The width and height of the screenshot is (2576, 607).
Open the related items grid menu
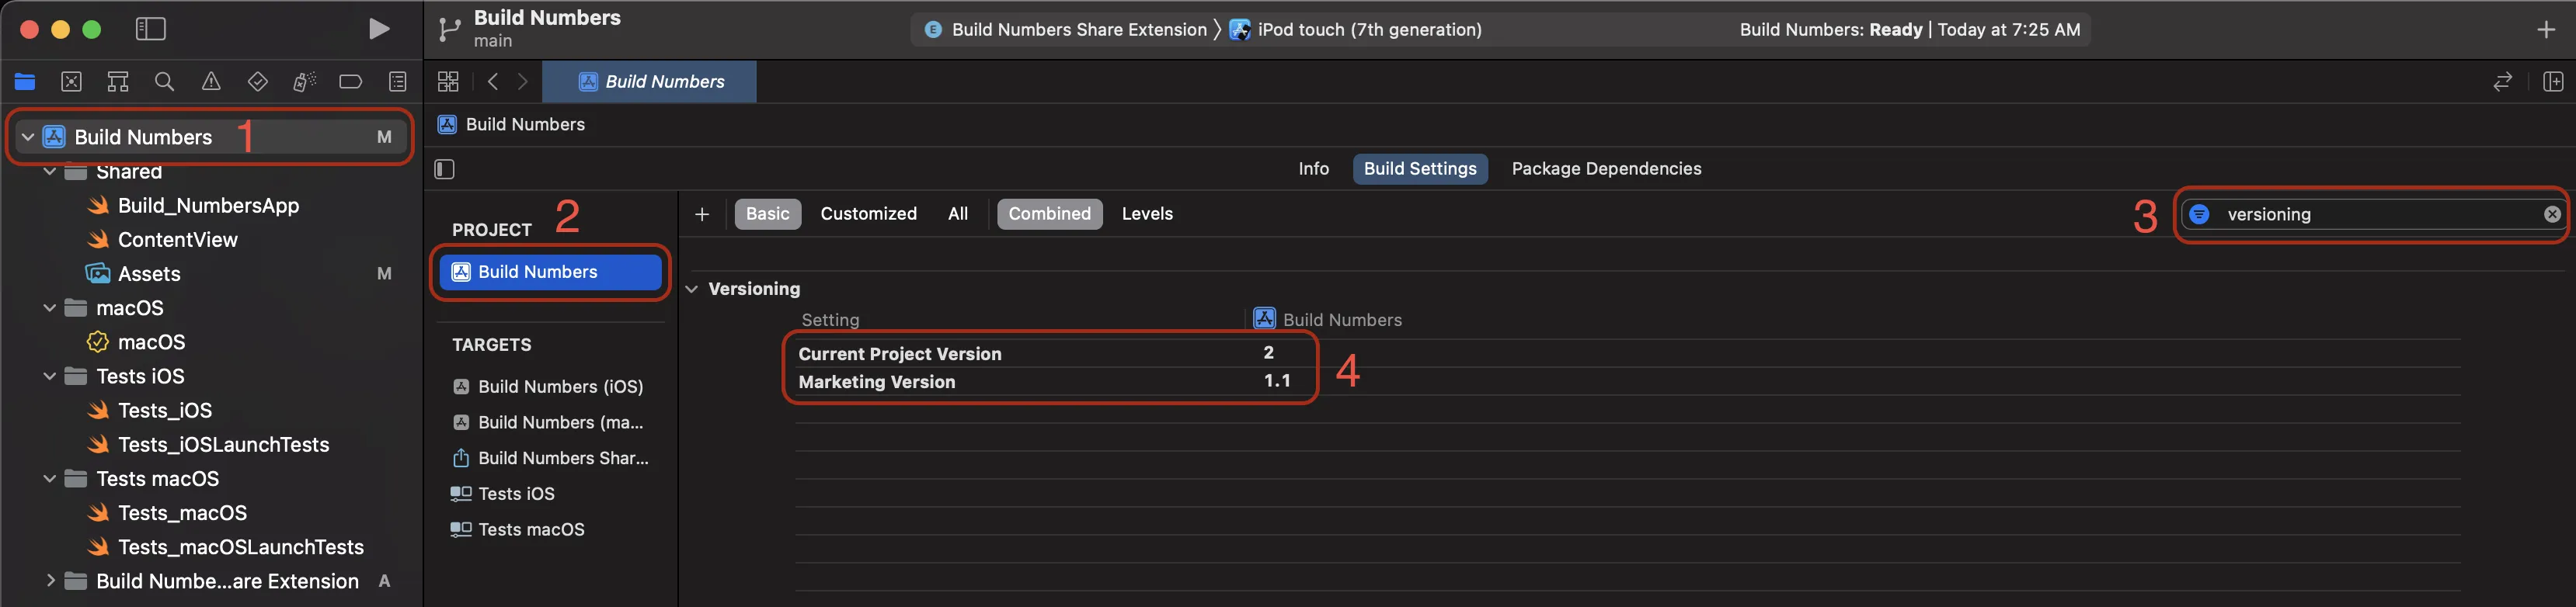point(448,82)
